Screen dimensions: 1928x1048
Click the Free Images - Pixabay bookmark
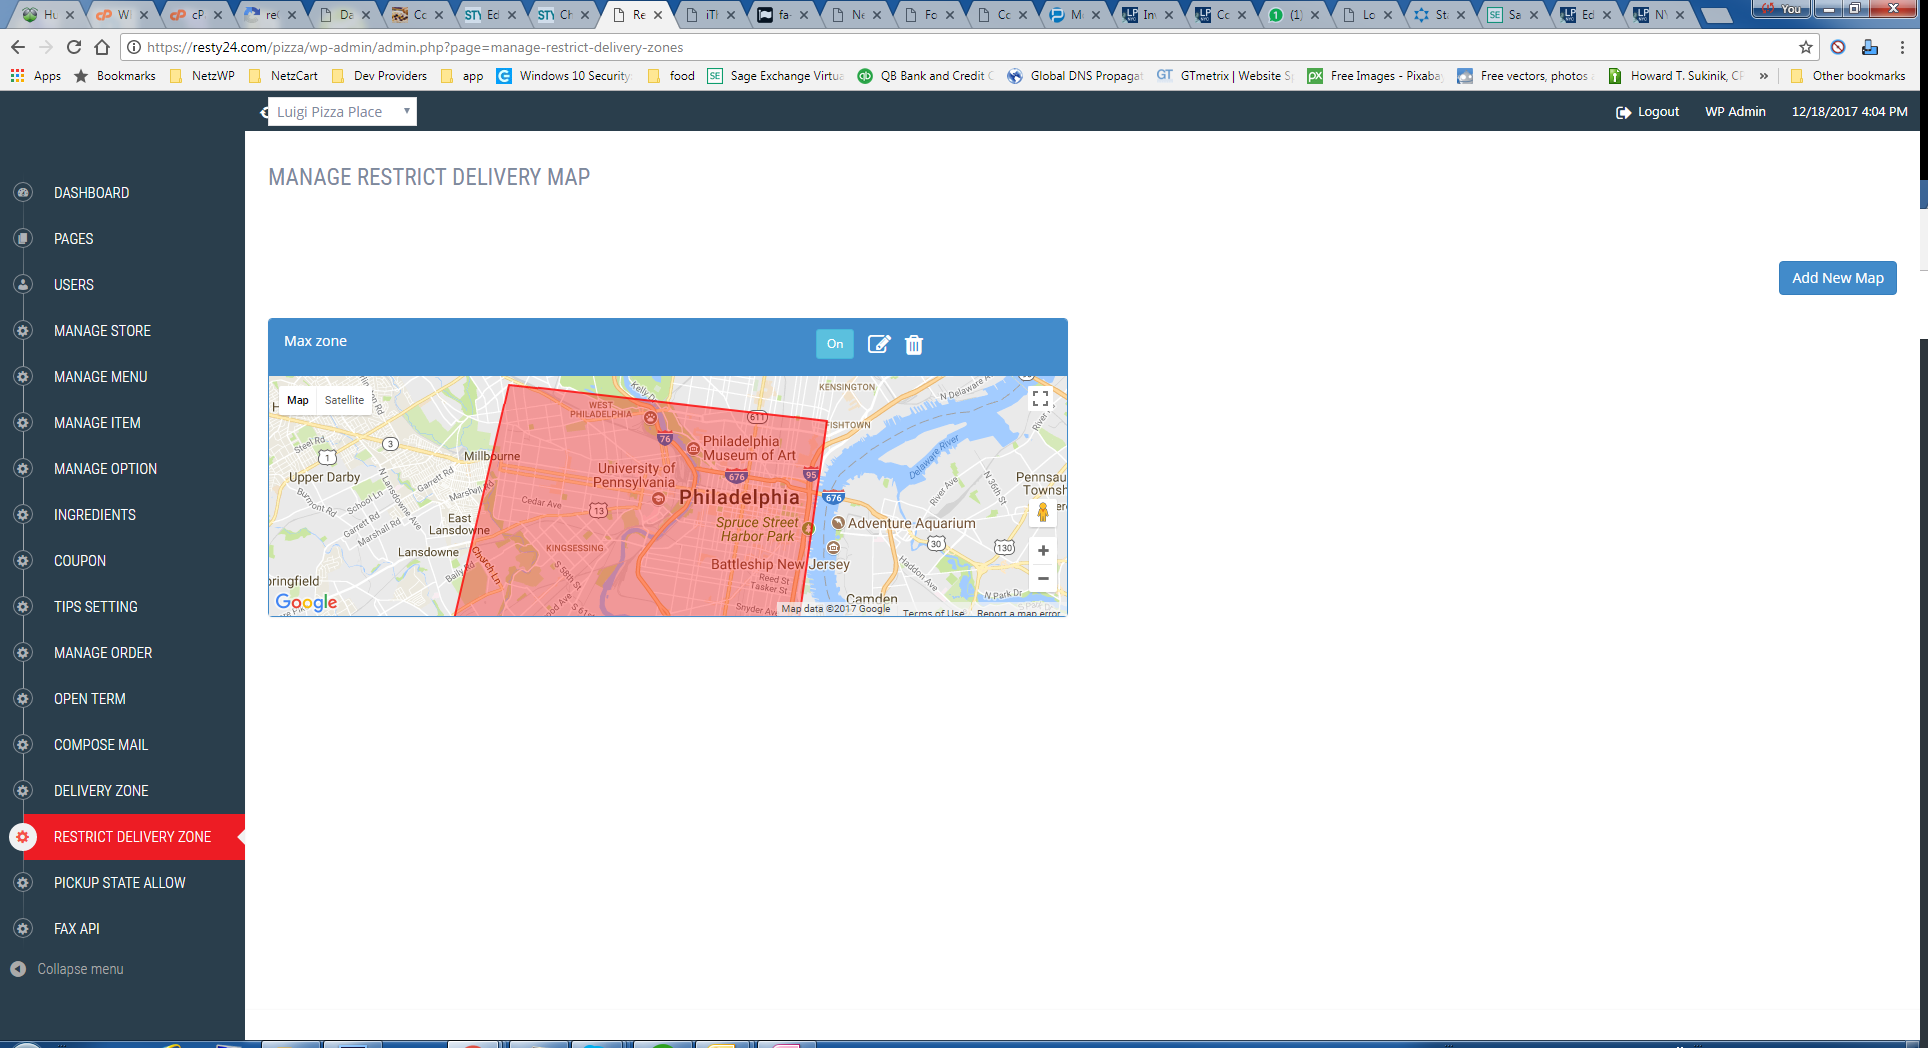1375,76
